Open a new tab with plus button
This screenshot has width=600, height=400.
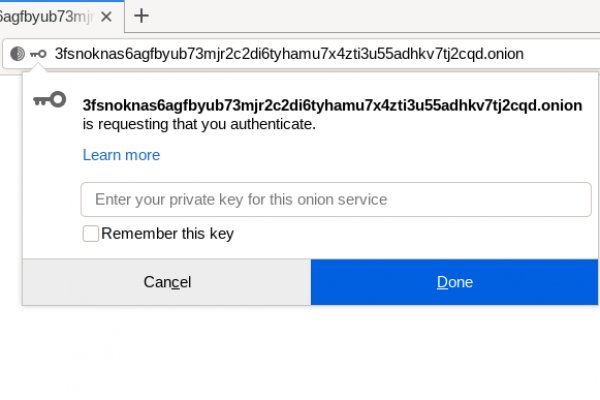pyautogui.click(x=142, y=15)
